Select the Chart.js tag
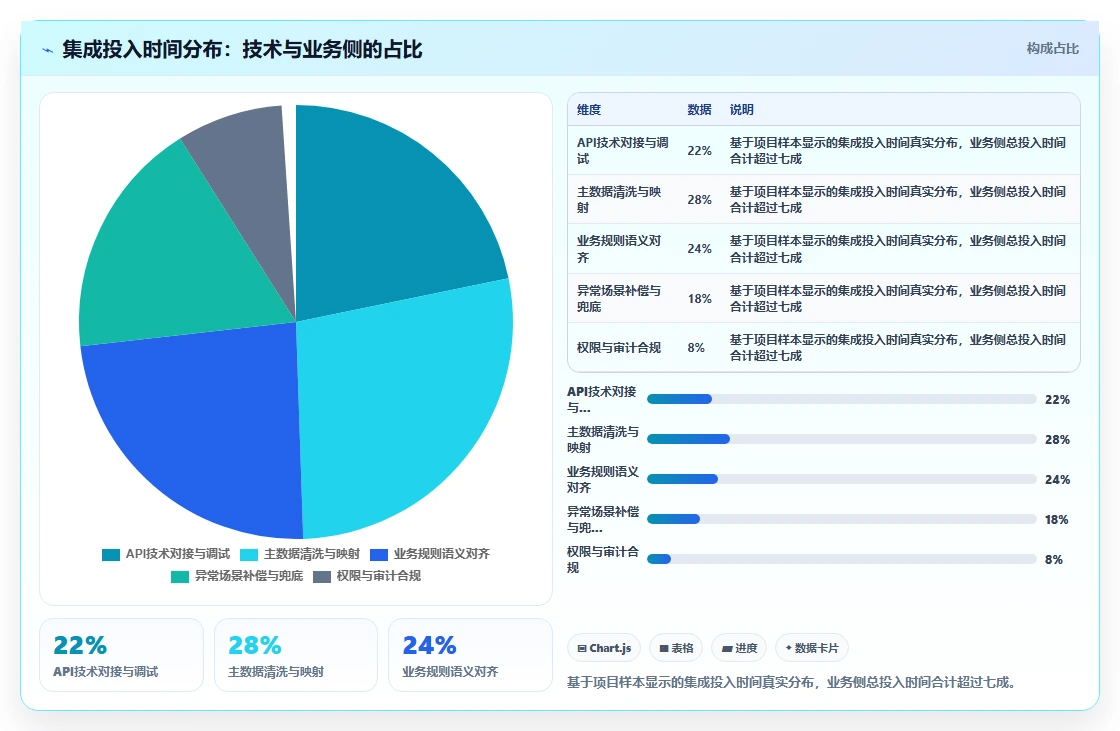This screenshot has height=731, width=1120. click(x=604, y=648)
